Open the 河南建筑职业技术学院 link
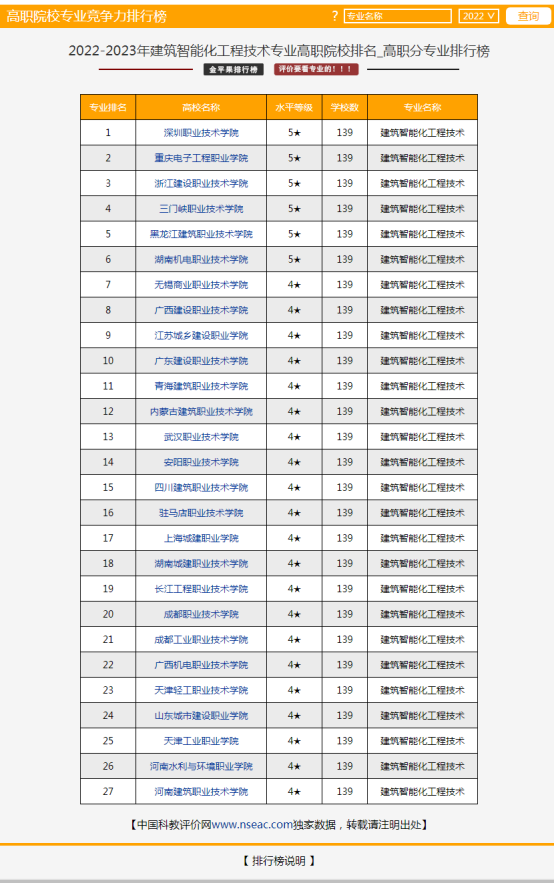554x883 pixels. pos(201,792)
